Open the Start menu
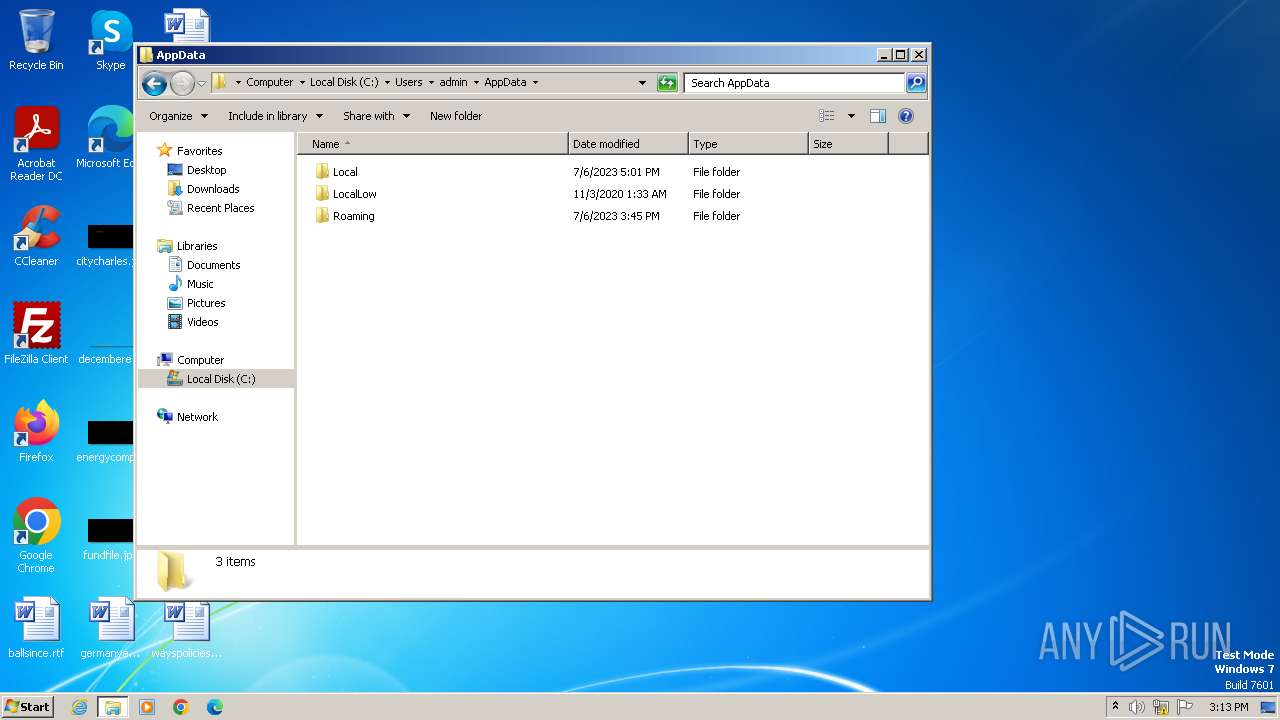The height and width of the screenshot is (720, 1280). 27,706
